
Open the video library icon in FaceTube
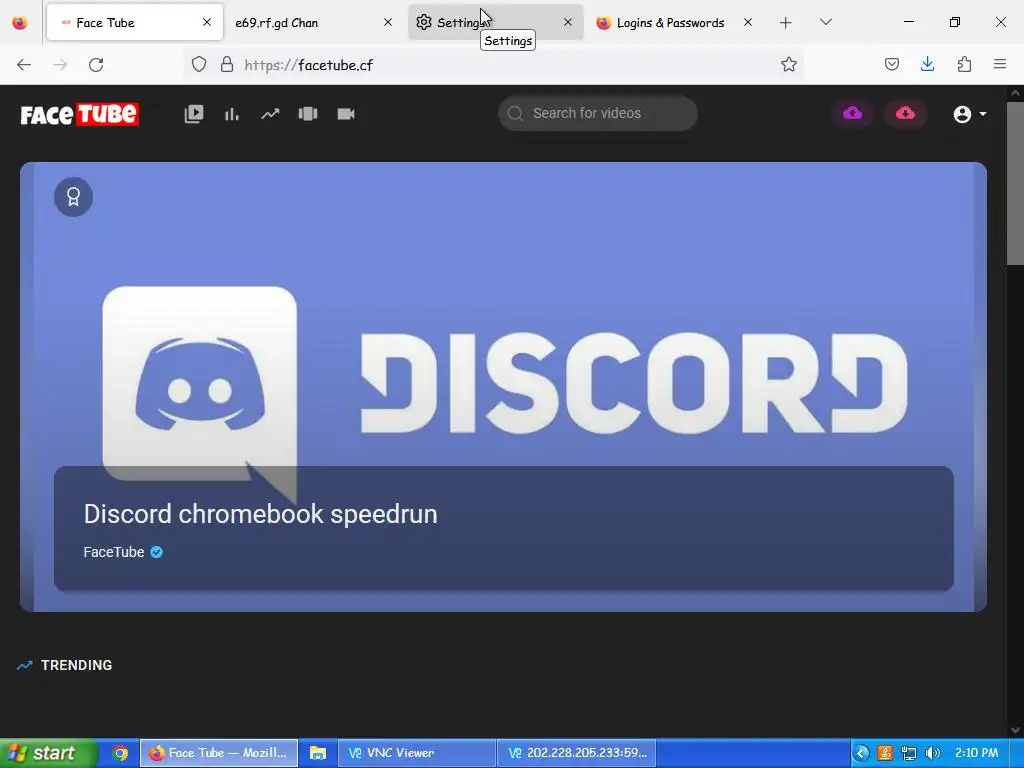(194, 114)
